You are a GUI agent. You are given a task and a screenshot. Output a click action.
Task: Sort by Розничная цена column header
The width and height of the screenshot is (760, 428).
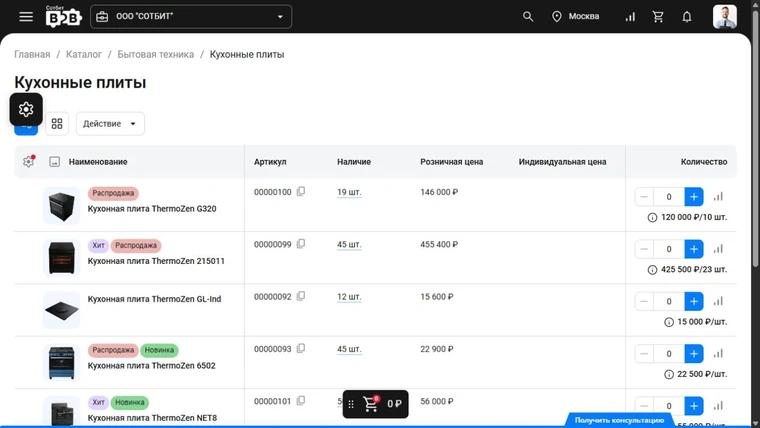(x=451, y=162)
